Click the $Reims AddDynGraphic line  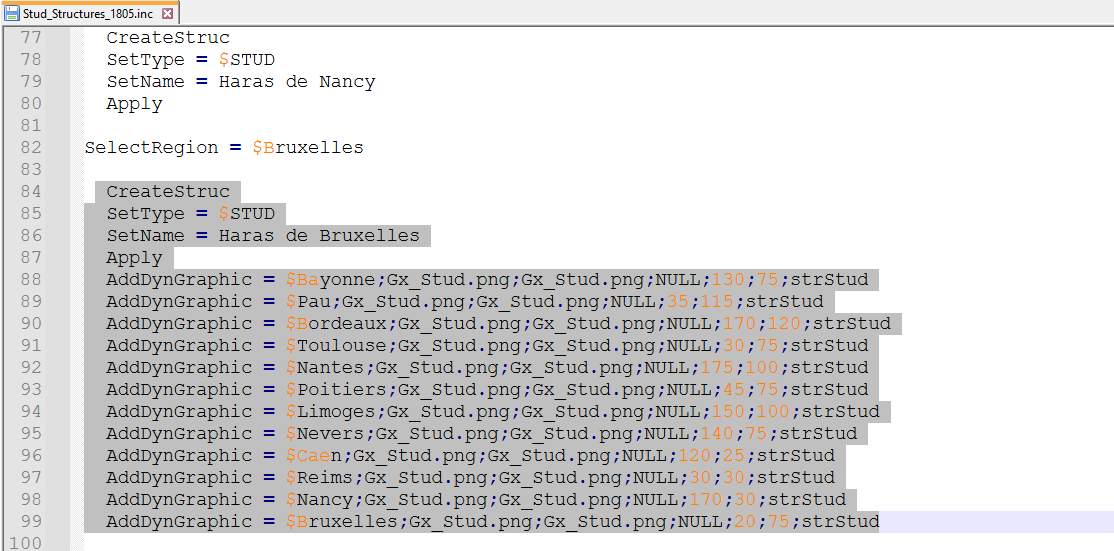[470, 477]
